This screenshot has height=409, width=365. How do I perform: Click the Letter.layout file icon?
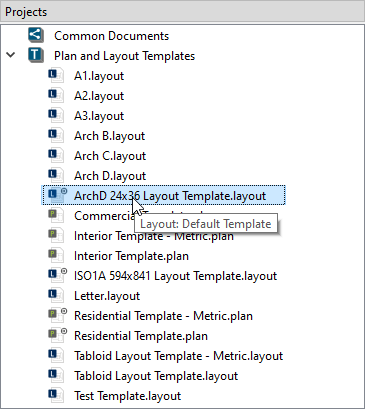(56, 296)
